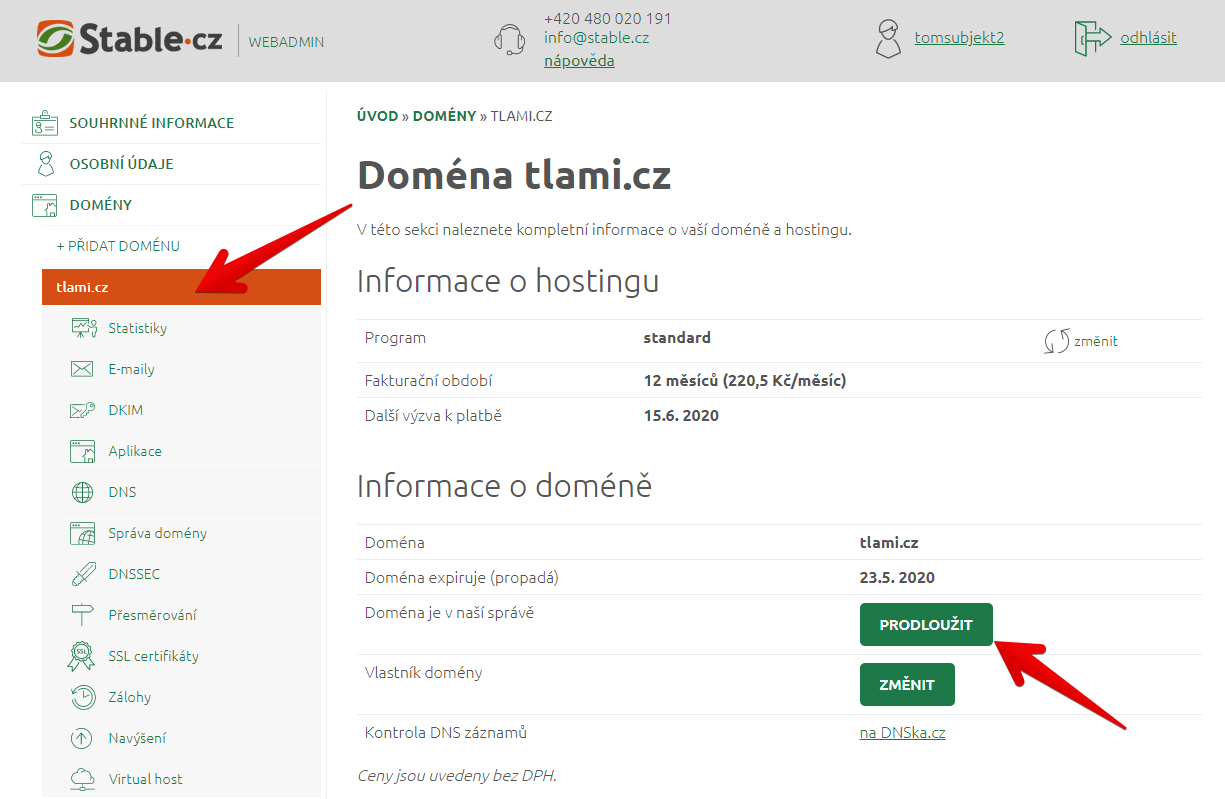This screenshot has height=799, width=1225.
Task: Click the Informace o hostingu heading
Action: tap(508, 282)
